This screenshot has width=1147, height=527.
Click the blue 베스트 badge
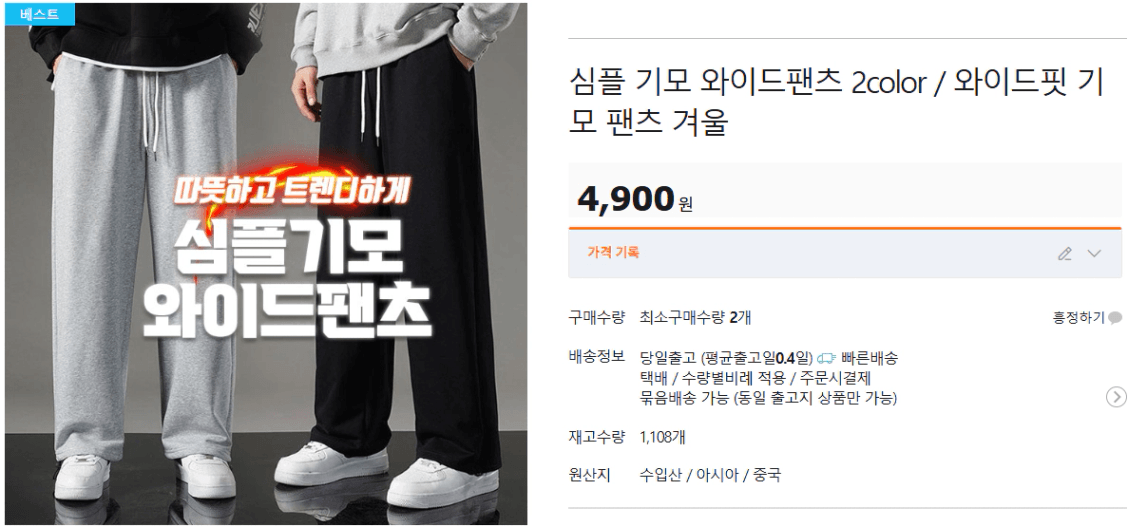coord(40,13)
